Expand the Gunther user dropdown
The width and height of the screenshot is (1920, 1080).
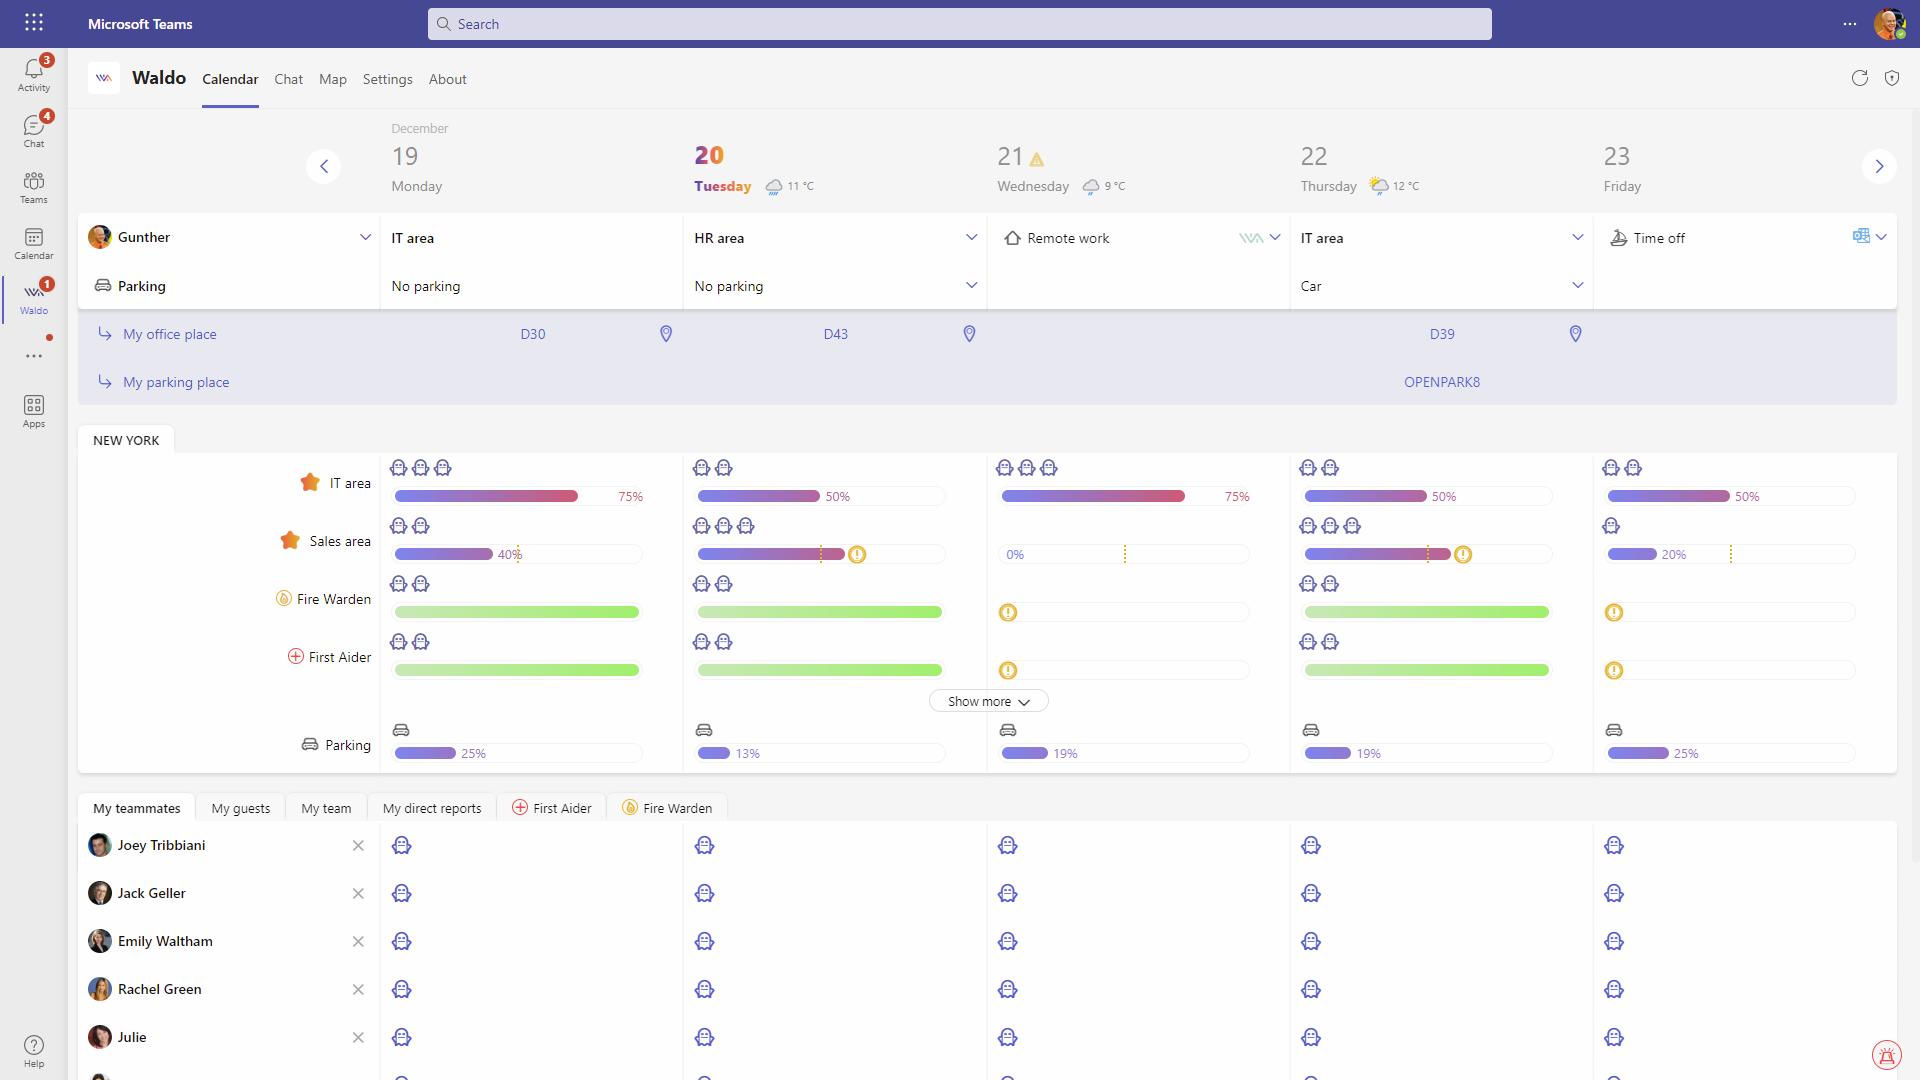[365, 237]
